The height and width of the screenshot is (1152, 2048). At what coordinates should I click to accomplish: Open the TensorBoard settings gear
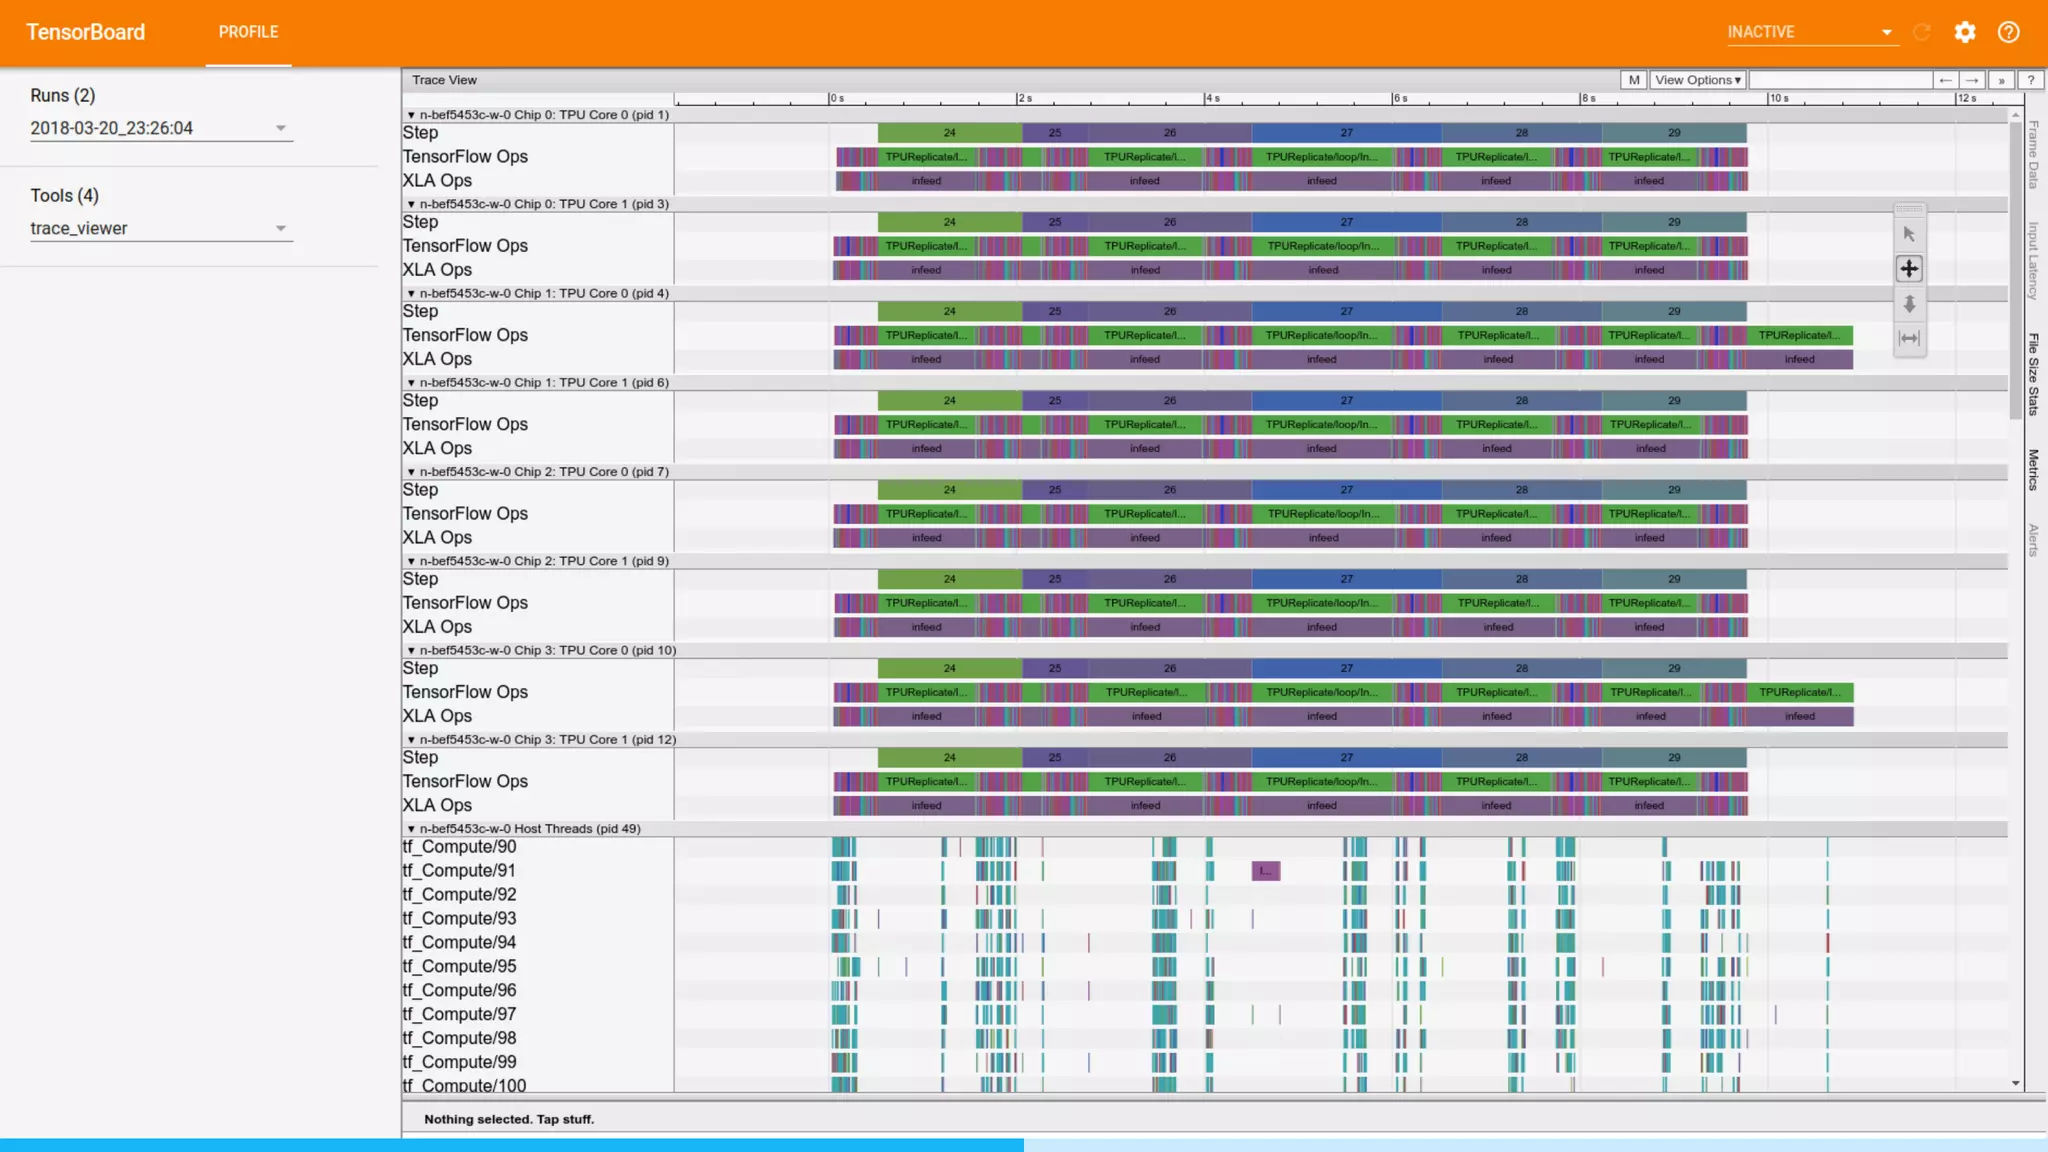(1964, 32)
